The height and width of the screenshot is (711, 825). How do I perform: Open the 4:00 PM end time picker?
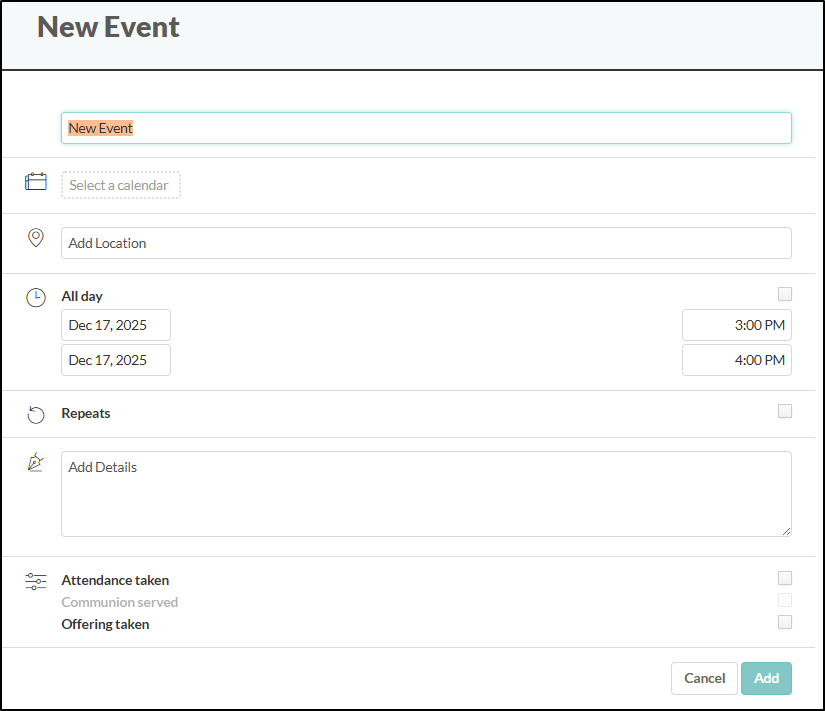tap(737, 360)
